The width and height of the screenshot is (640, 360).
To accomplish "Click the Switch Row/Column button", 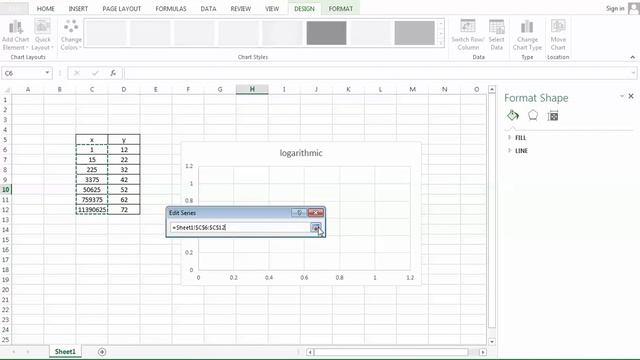I will (x=468, y=35).
